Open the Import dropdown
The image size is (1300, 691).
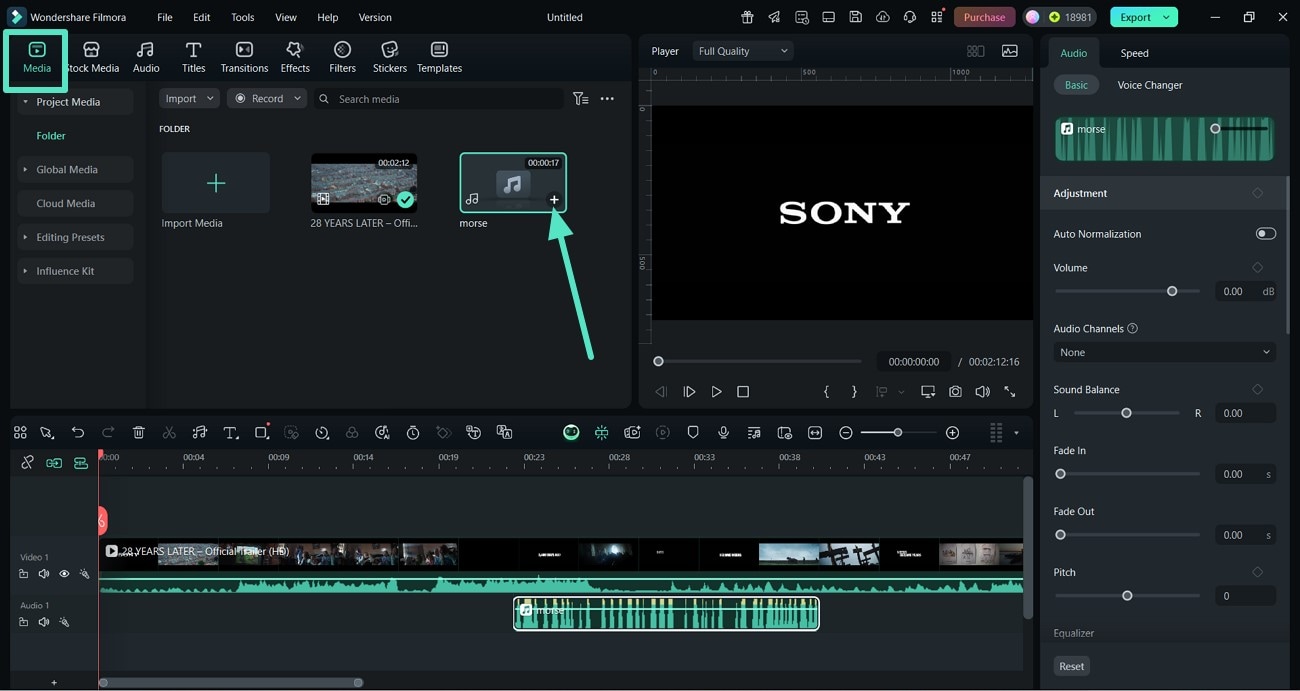(x=189, y=98)
